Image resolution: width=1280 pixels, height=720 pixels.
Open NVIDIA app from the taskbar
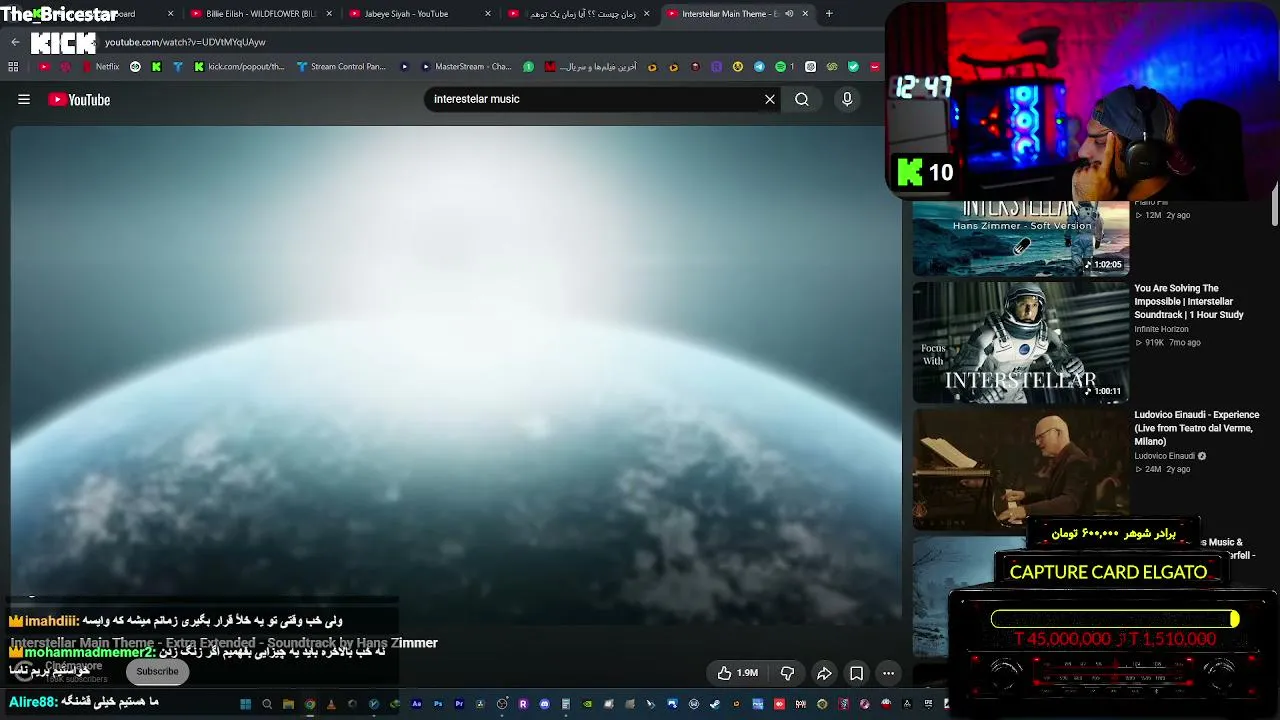click(587, 704)
